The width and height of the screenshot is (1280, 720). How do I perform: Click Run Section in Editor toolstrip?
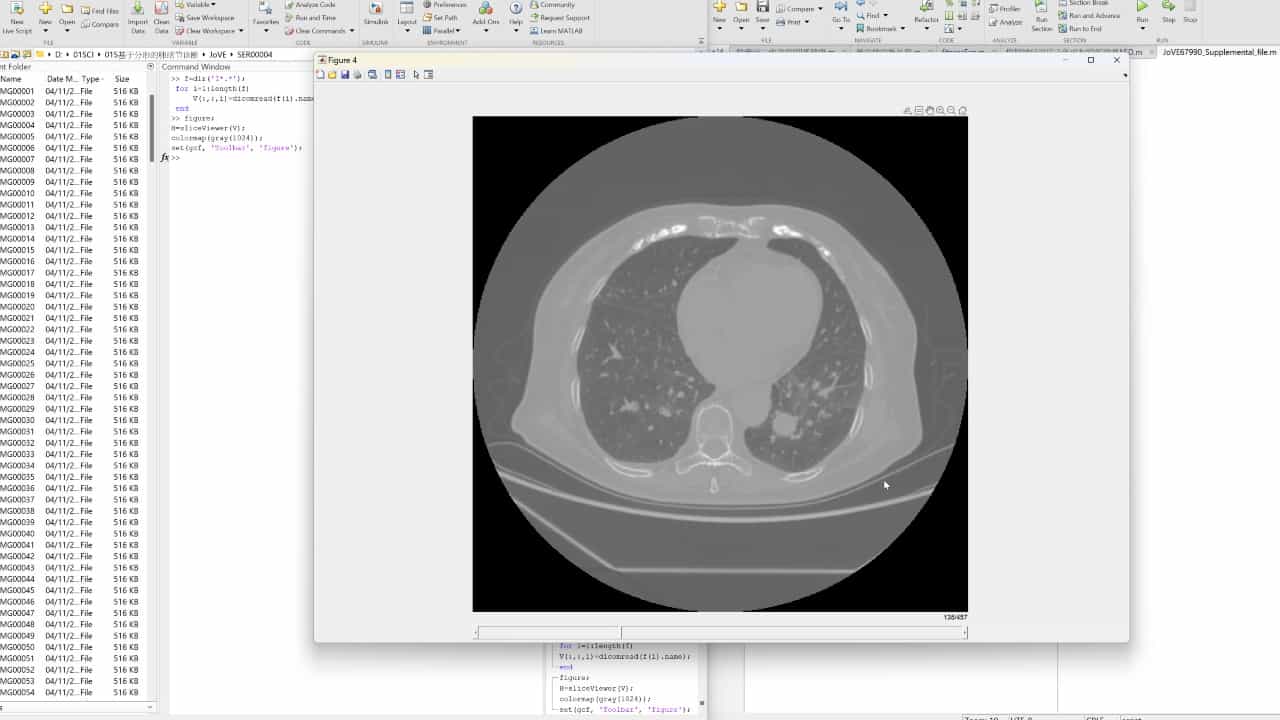1042,15
